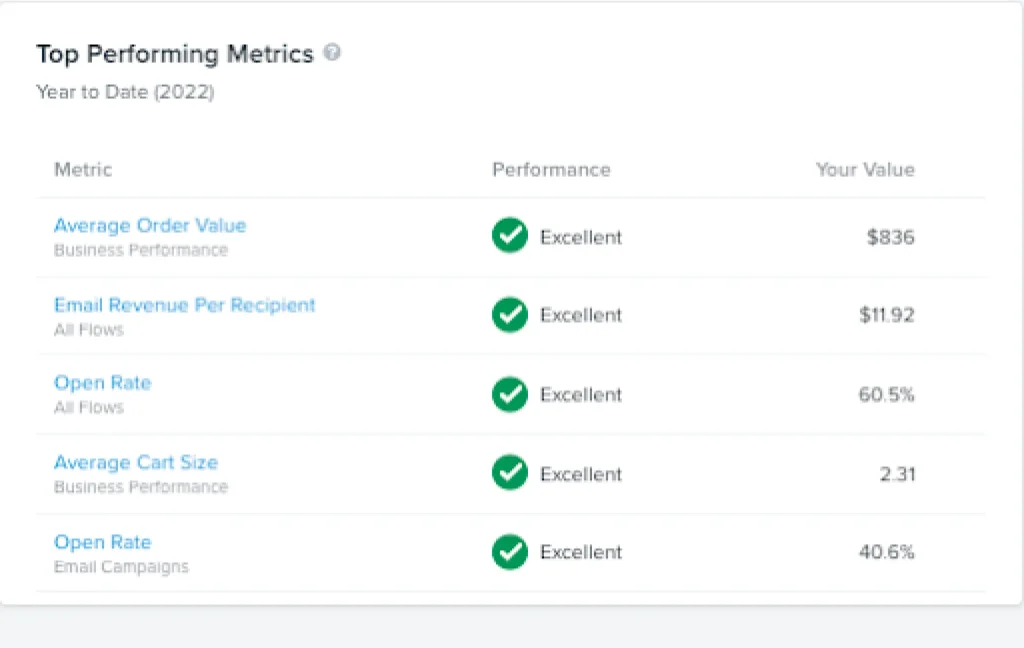
Task: Open the Open Rate link for All Flows
Action: click(x=102, y=383)
